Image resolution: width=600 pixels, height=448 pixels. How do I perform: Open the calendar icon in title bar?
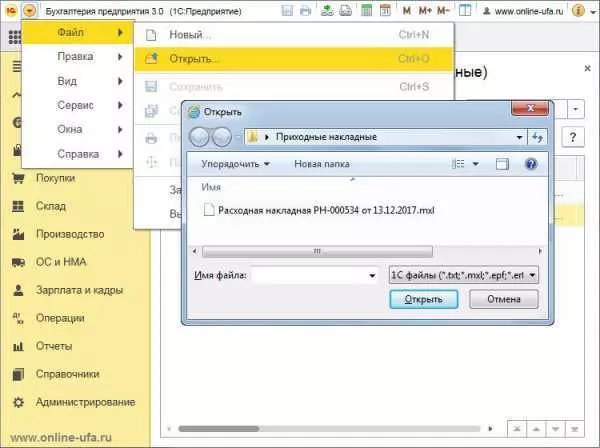(385, 10)
